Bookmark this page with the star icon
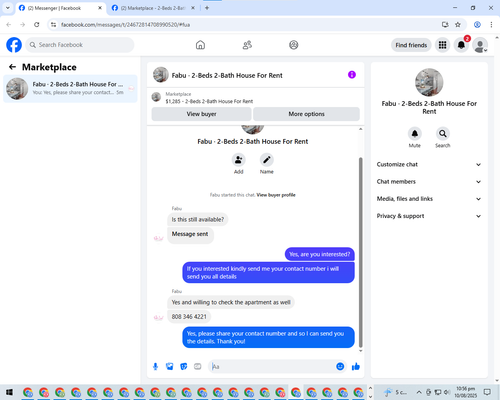Screen dimensions: 500x400 click(x=458, y=25)
